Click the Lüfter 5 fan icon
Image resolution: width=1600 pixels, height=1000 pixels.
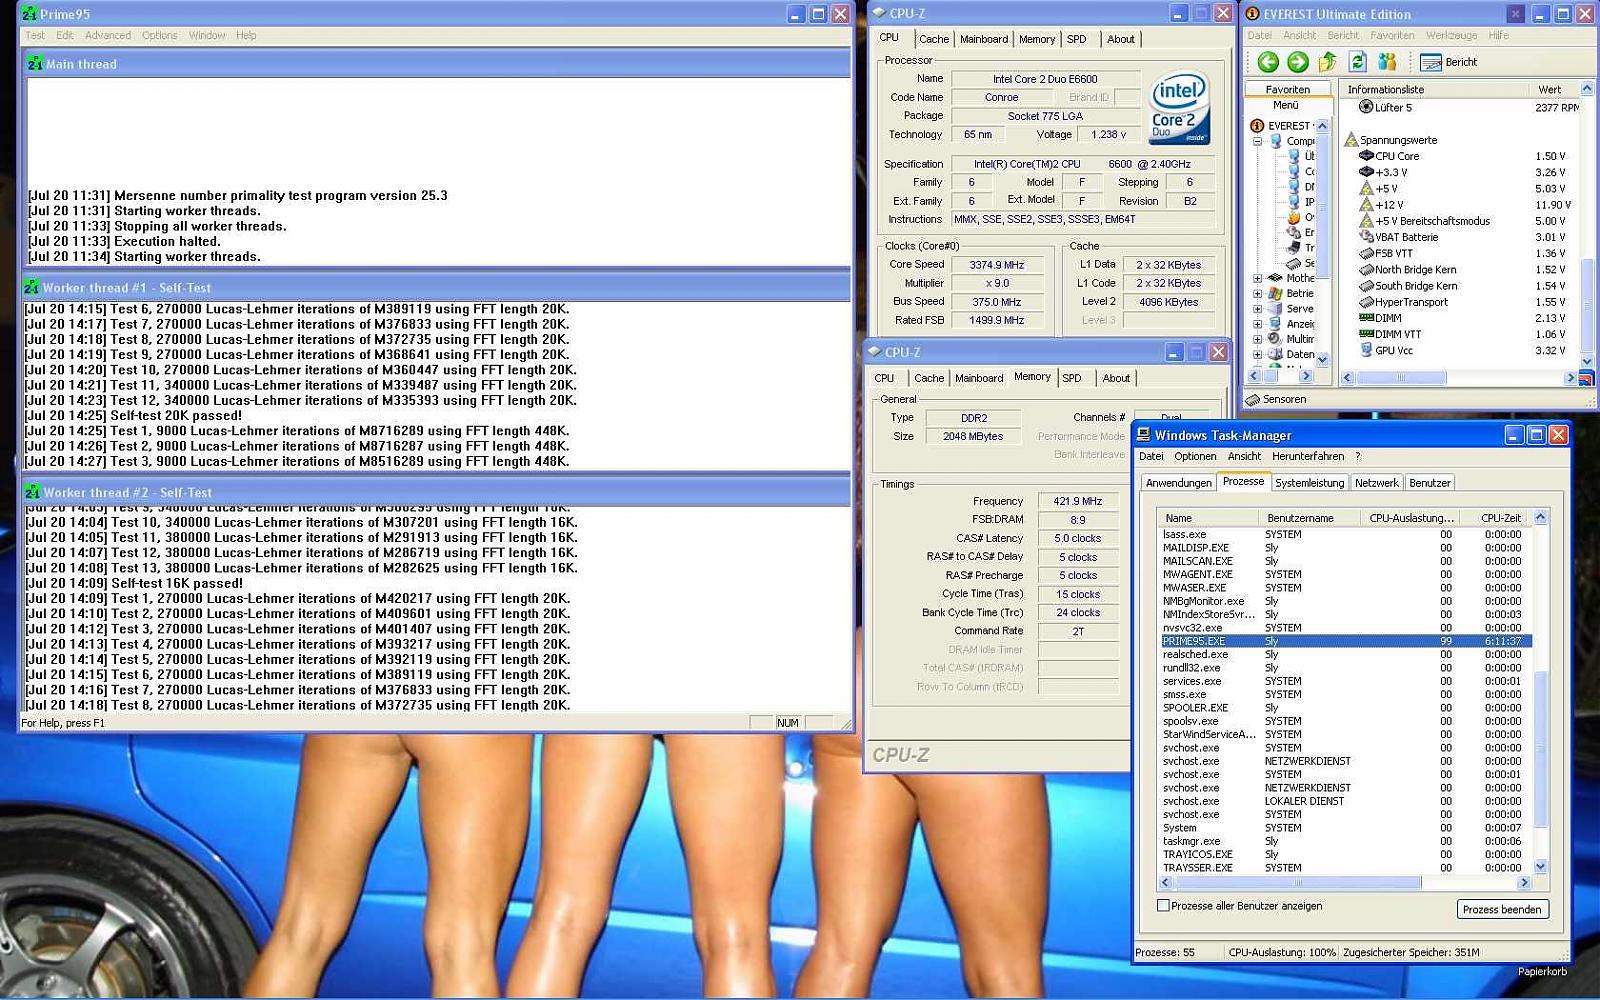(x=1366, y=107)
